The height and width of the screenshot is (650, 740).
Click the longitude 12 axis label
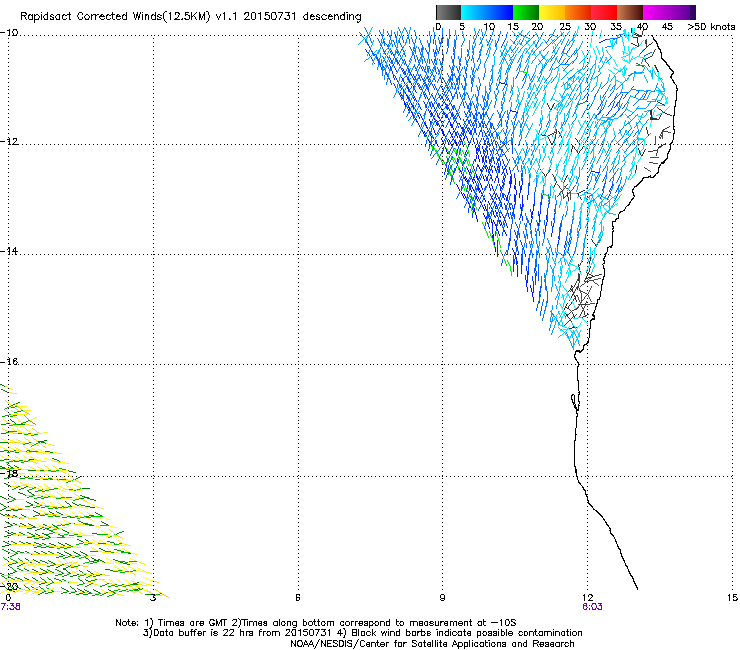(x=587, y=598)
